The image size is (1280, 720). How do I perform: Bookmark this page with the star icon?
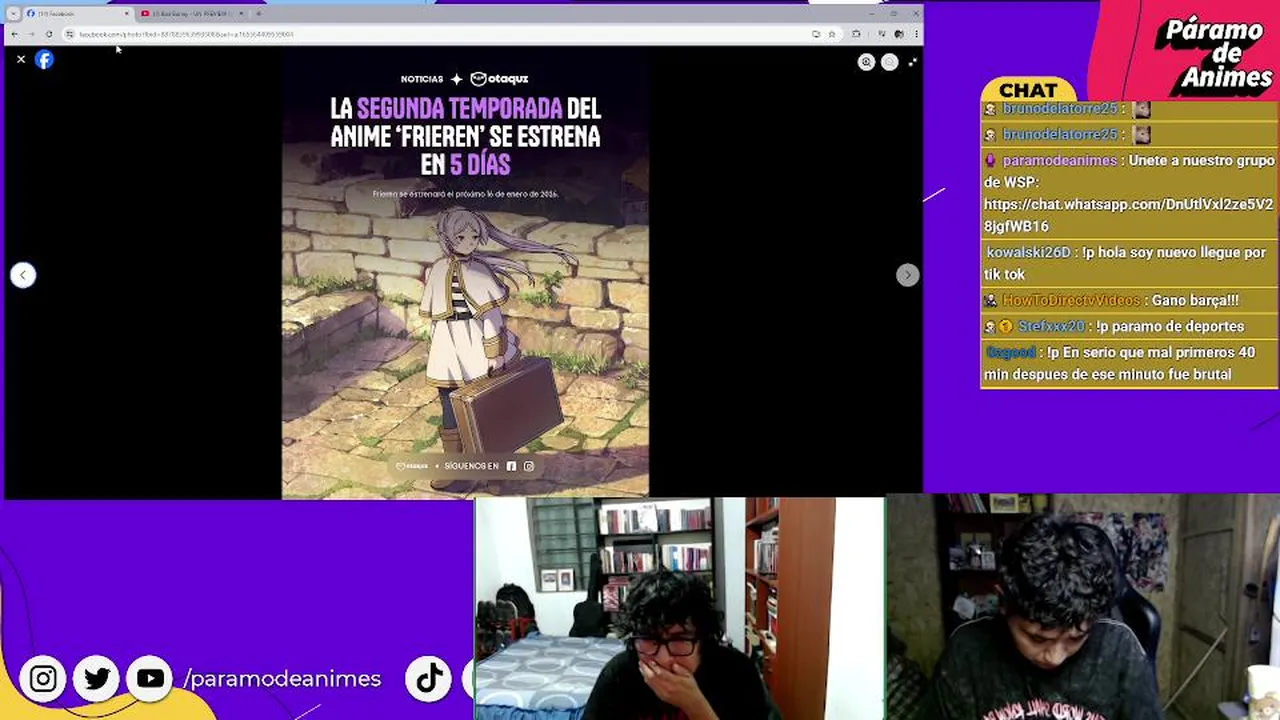coord(831,34)
